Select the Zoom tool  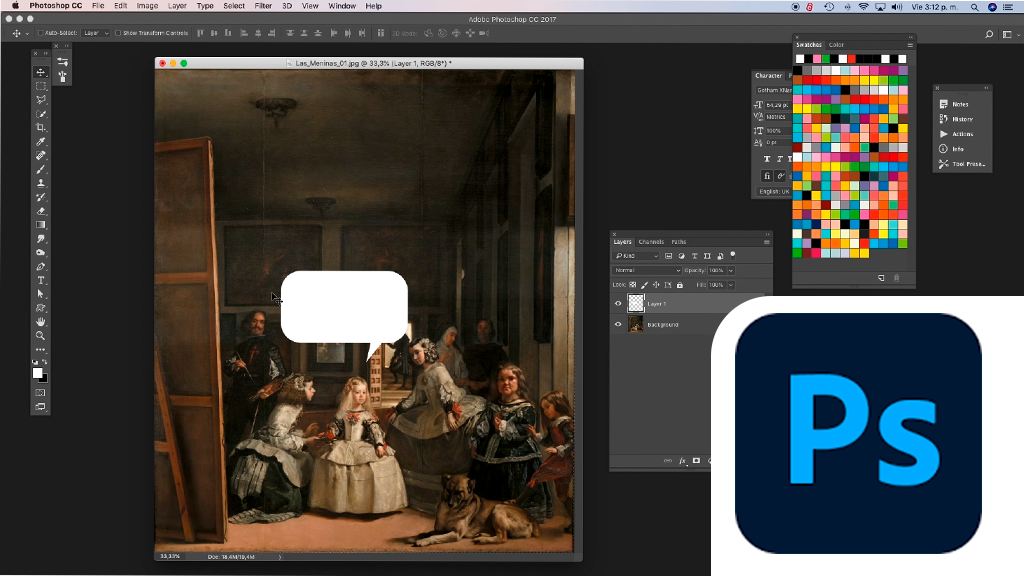tap(41, 336)
